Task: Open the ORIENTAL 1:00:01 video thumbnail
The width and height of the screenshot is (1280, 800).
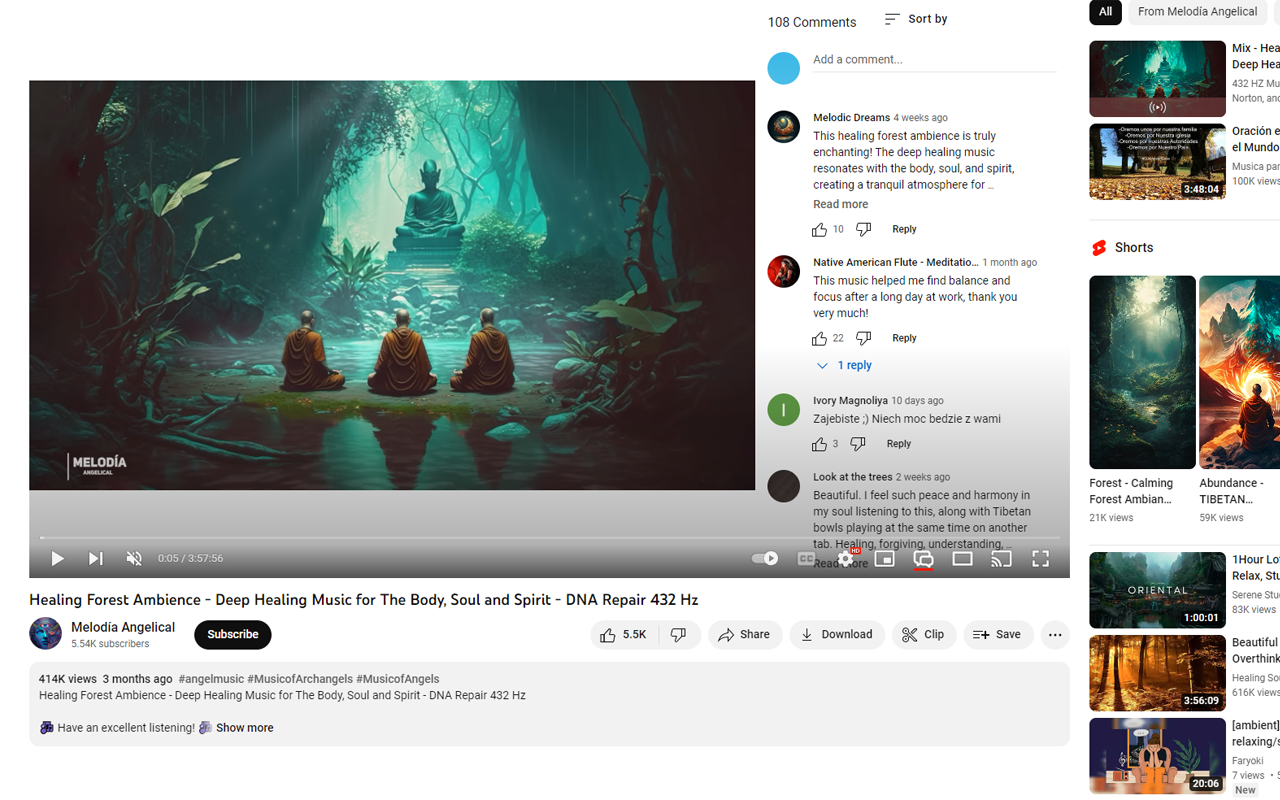Action: (x=1157, y=590)
